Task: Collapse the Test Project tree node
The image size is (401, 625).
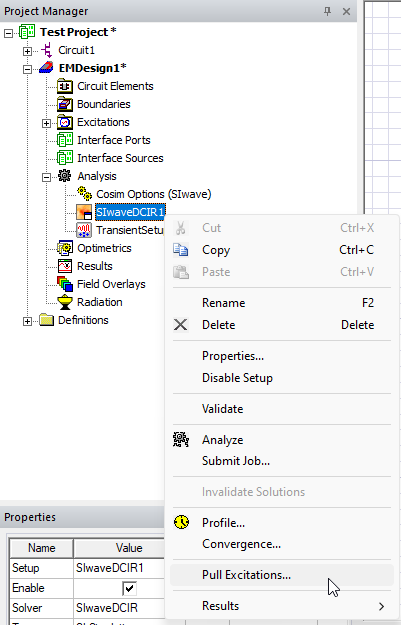Action: (x=8, y=33)
